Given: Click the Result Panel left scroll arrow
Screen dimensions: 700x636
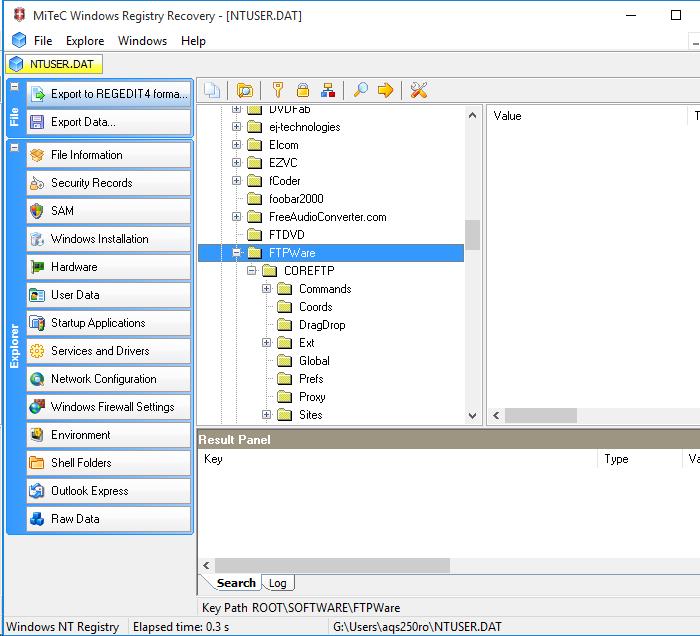Looking at the screenshot, I should pyautogui.click(x=206, y=565).
